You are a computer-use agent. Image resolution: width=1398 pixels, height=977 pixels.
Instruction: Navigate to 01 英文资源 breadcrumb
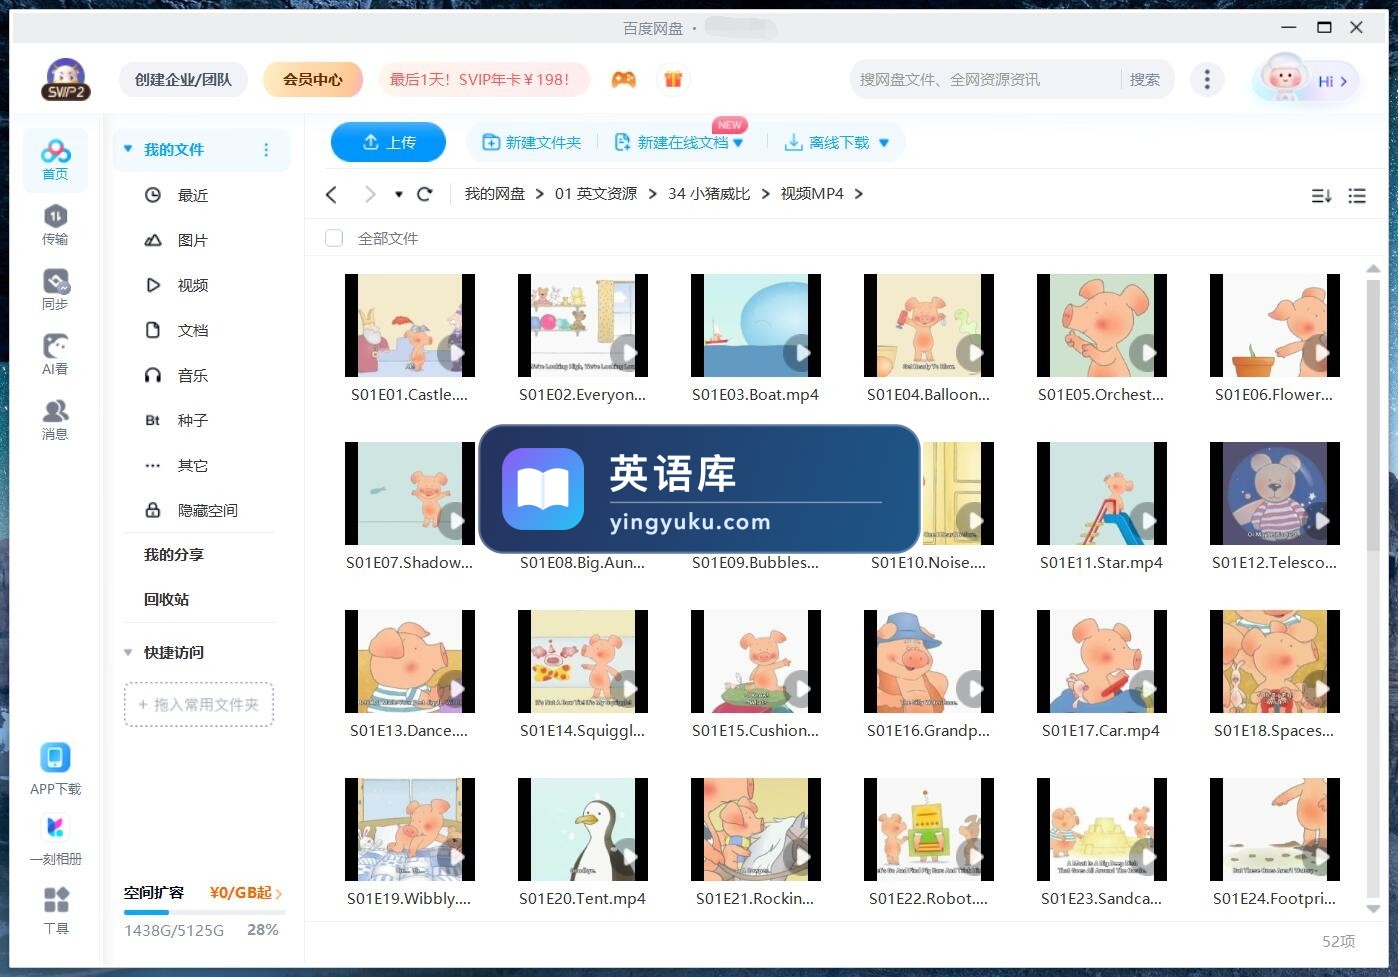pyautogui.click(x=596, y=194)
